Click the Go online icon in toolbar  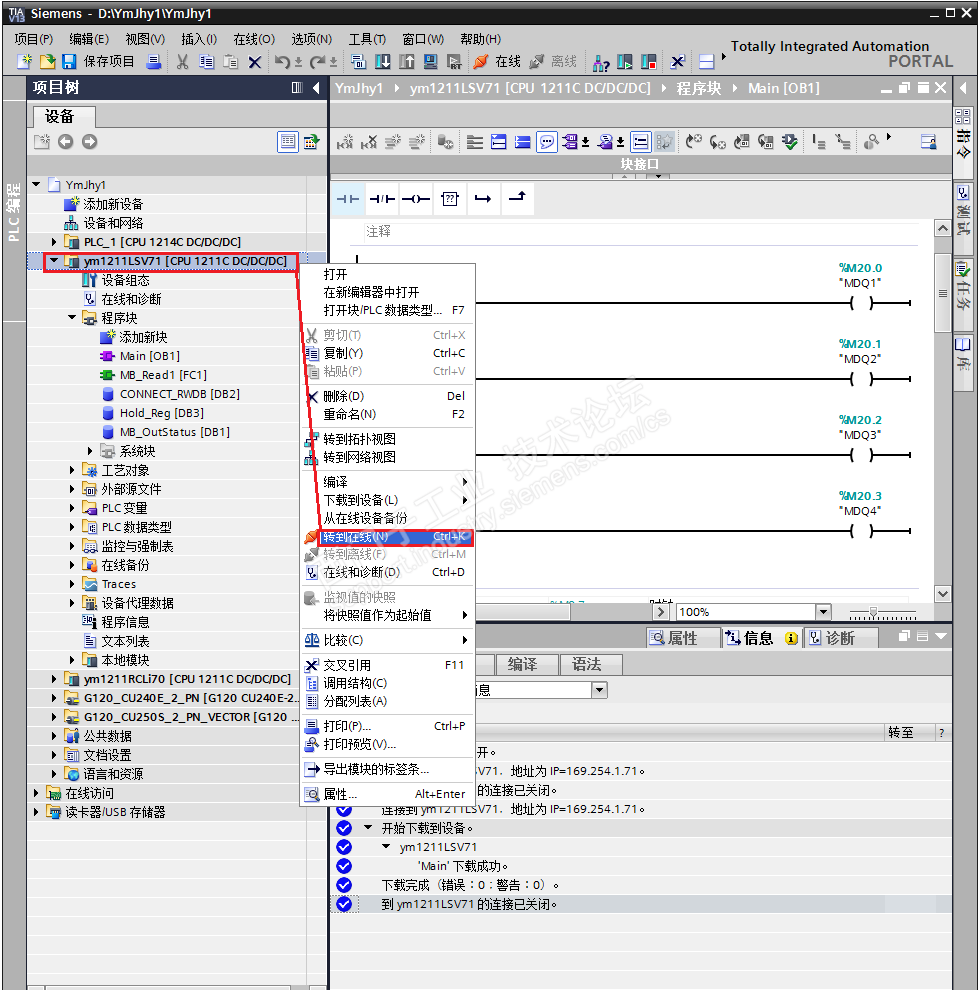click(x=481, y=62)
